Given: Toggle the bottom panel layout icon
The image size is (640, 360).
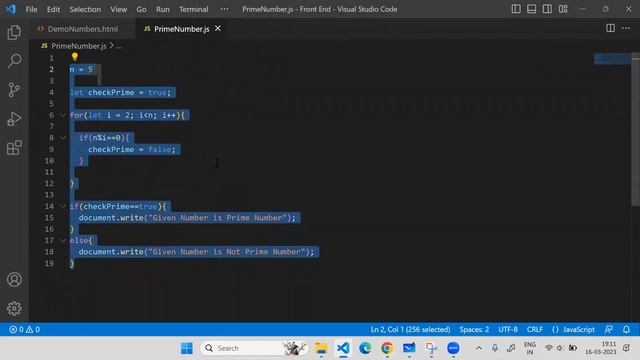Looking at the screenshot, I should (531, 9).
